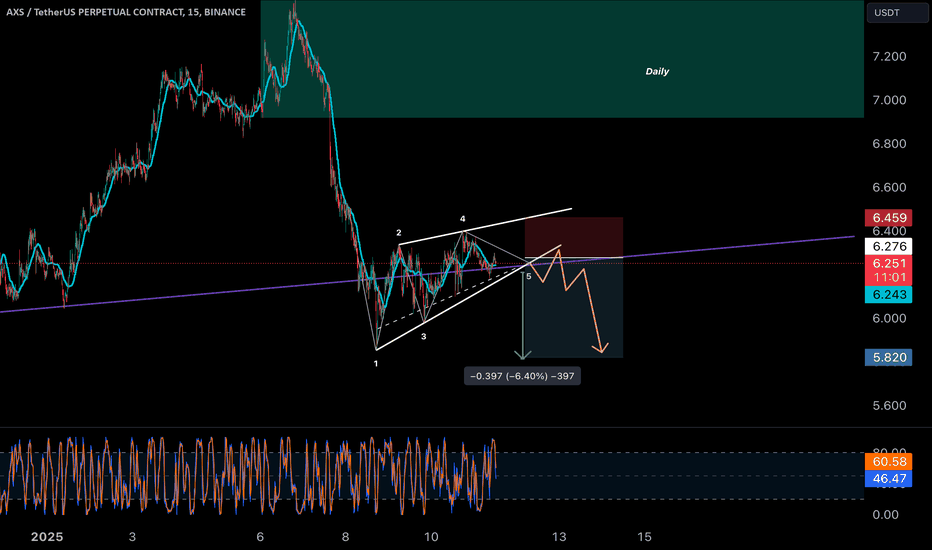
Task: Click the date label 3 on time axis
Action: coord(132,537)
